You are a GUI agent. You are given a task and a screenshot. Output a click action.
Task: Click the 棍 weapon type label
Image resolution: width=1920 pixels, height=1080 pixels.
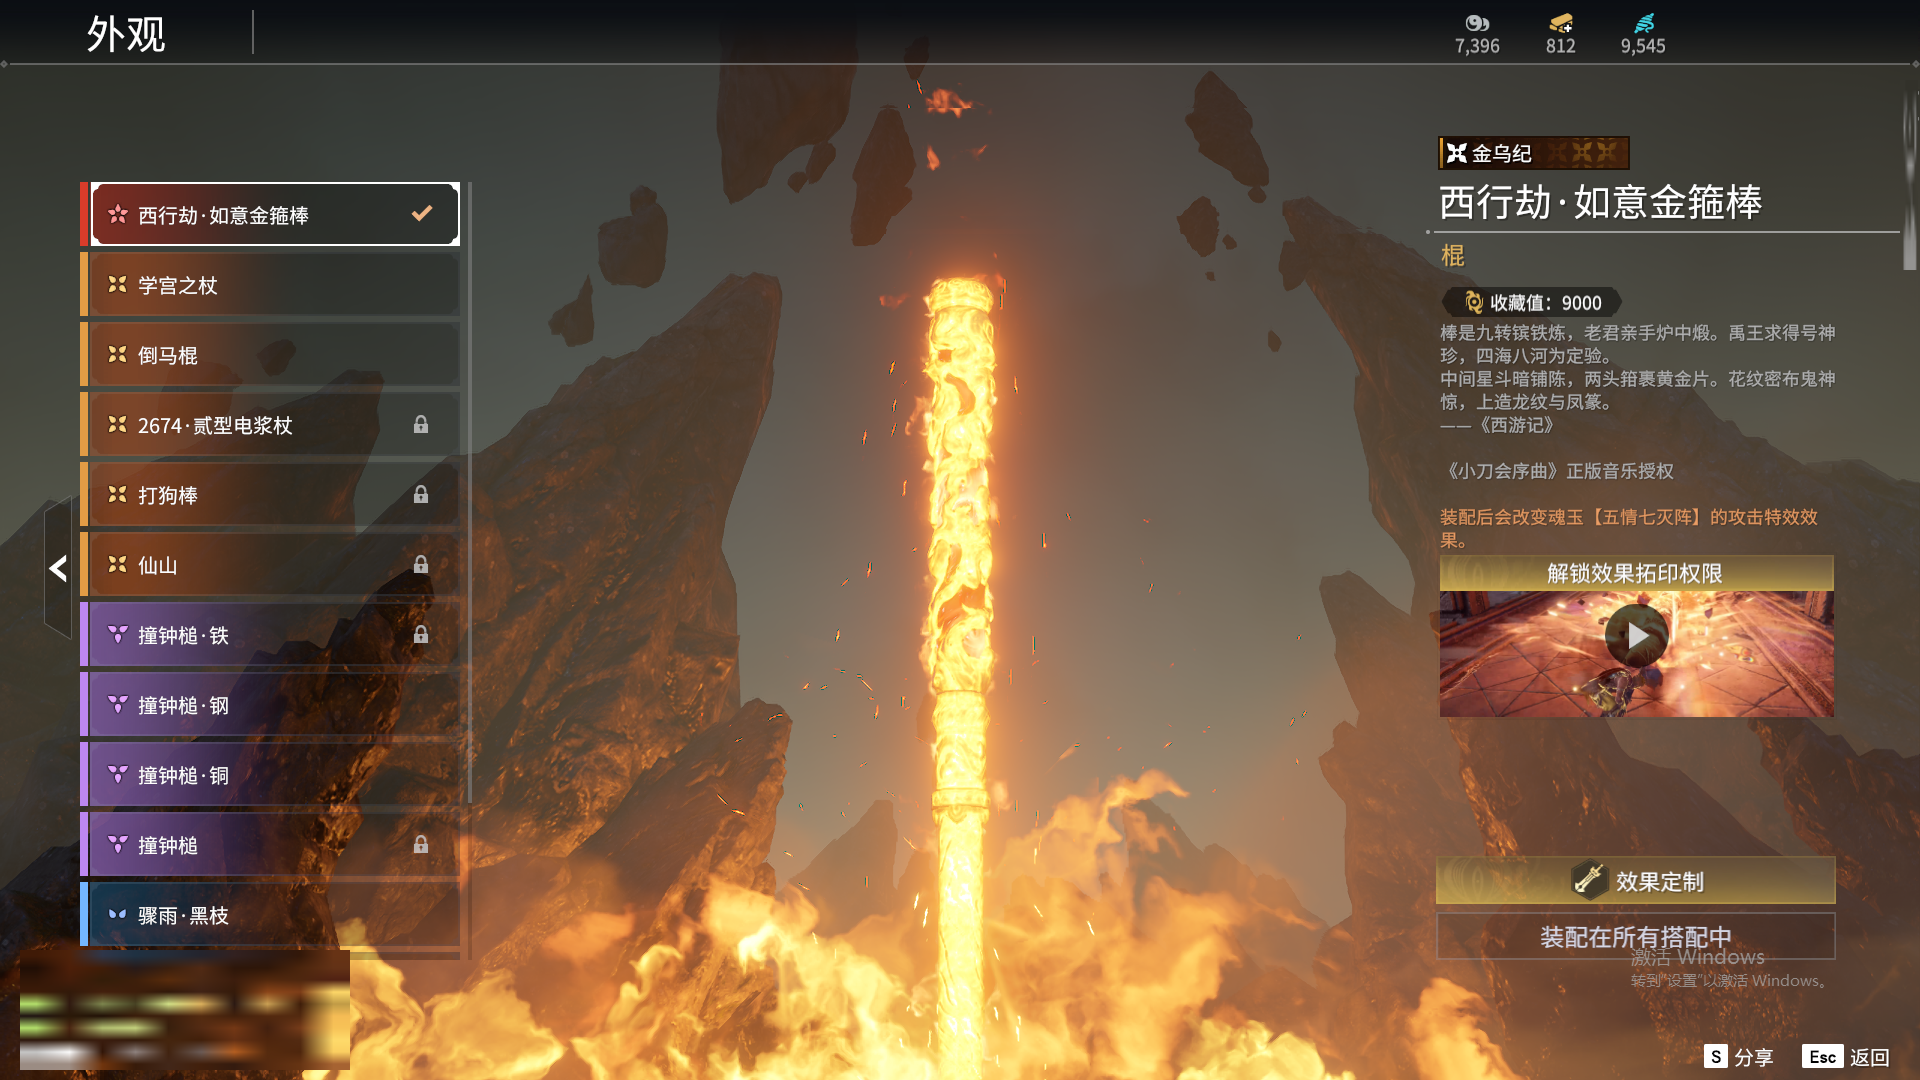coord(1452,256)
